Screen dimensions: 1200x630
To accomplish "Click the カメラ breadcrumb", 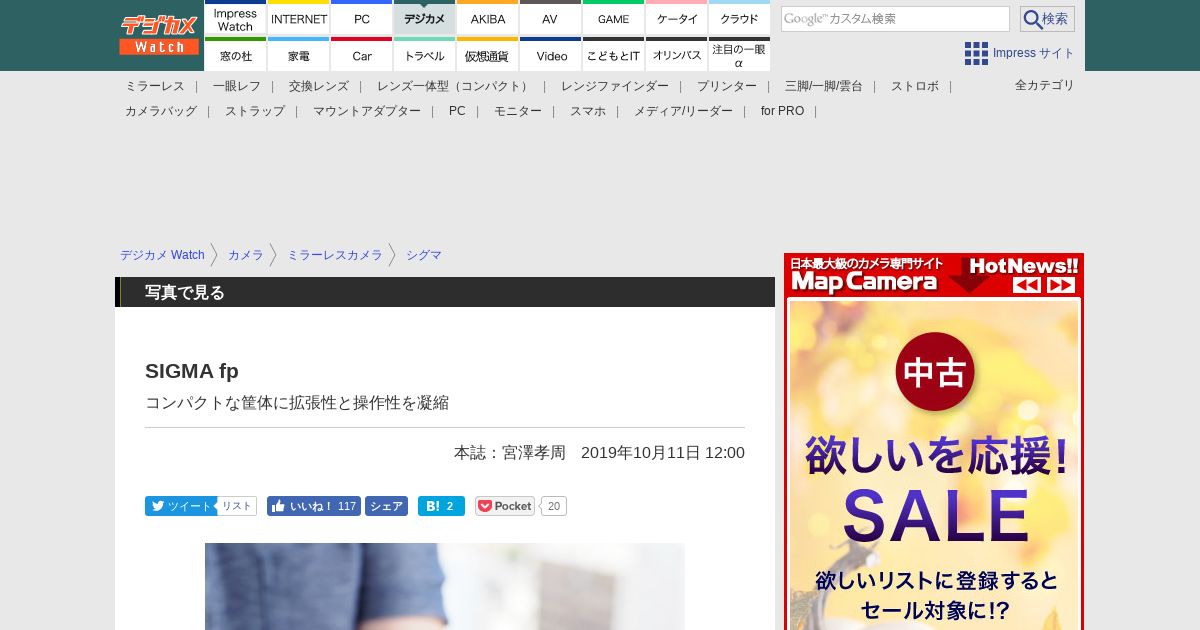I will coord(246,255).
